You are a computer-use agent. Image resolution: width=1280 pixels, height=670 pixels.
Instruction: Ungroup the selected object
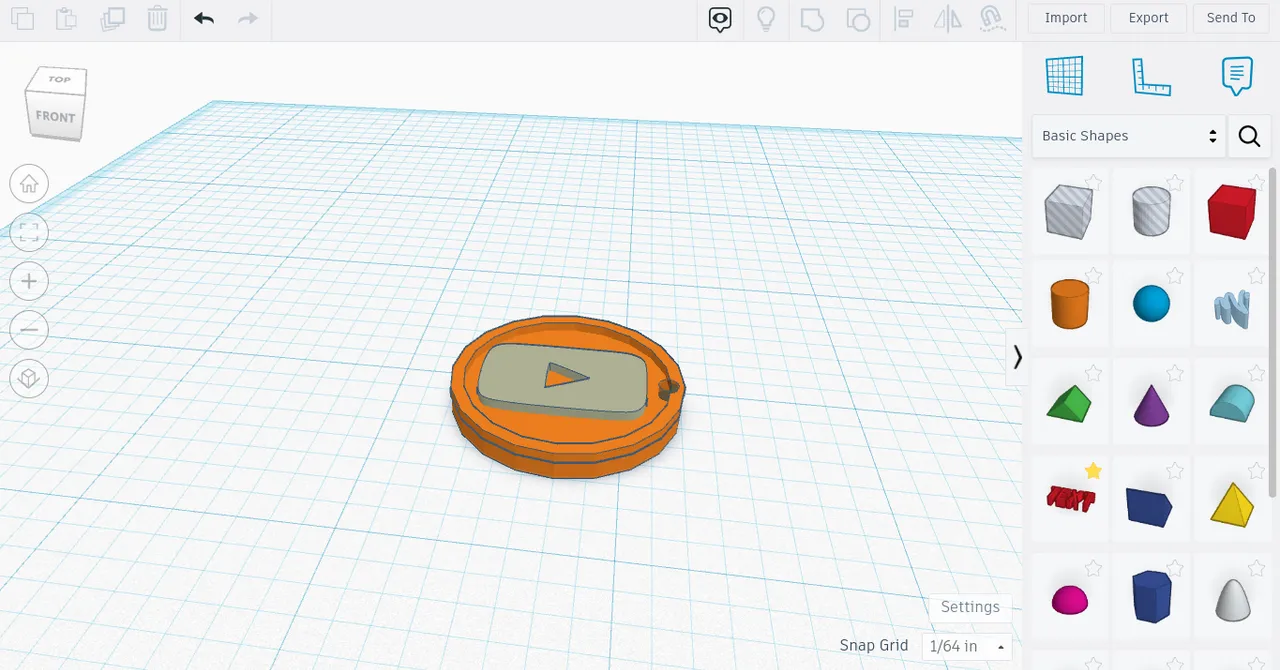(858, 18)
